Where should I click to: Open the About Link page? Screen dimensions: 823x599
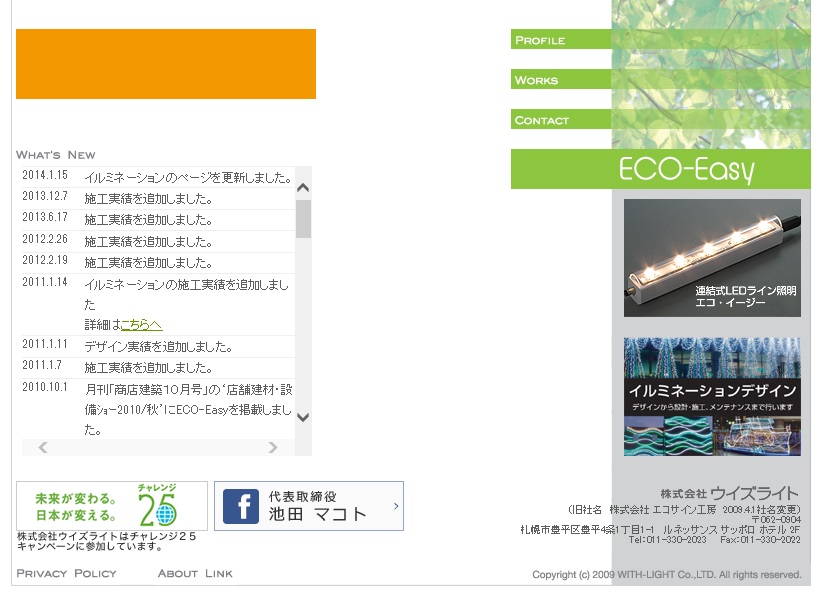(x=195, y=573)
